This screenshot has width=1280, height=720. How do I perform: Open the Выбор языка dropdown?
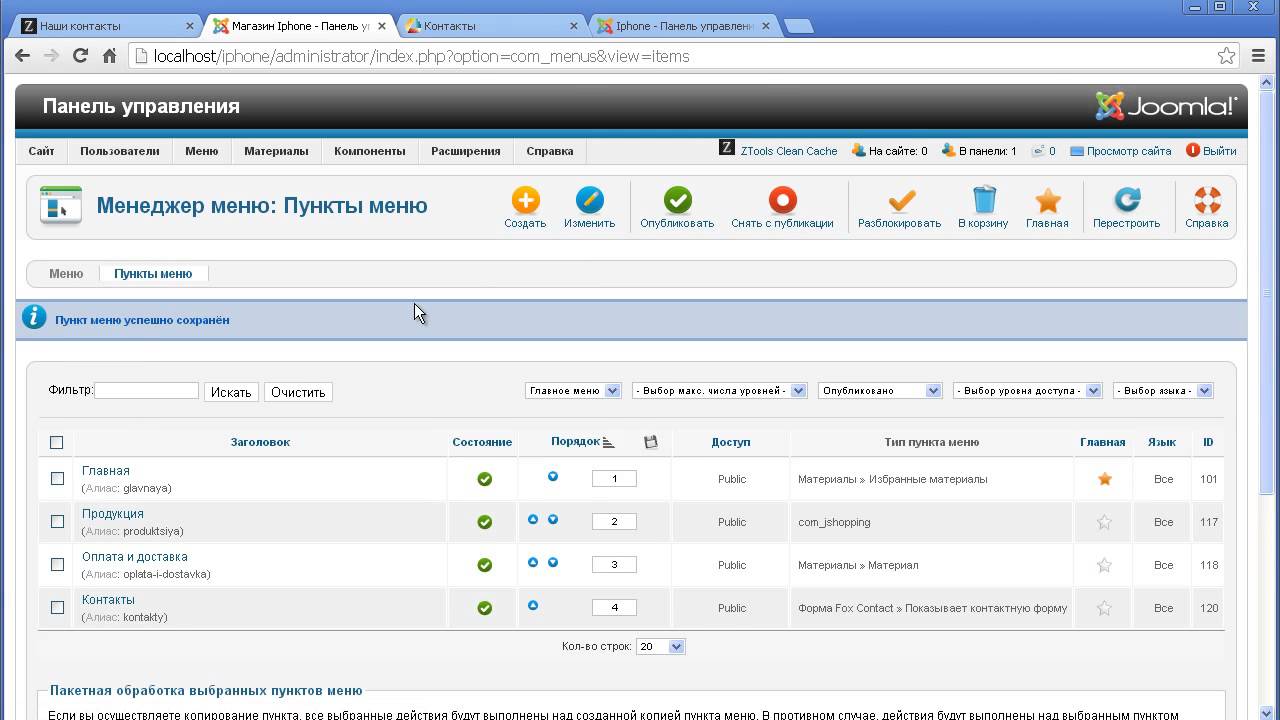point(1163,391)
